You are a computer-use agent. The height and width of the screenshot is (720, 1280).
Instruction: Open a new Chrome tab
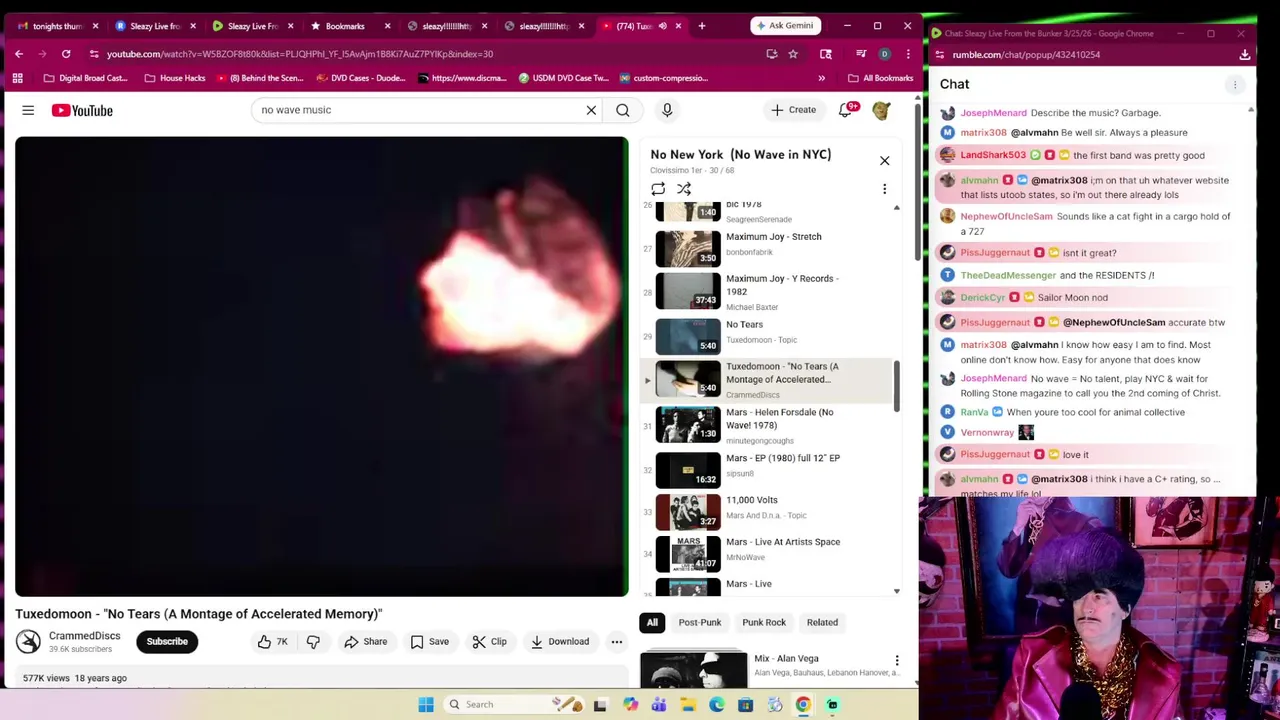(701, 25)
